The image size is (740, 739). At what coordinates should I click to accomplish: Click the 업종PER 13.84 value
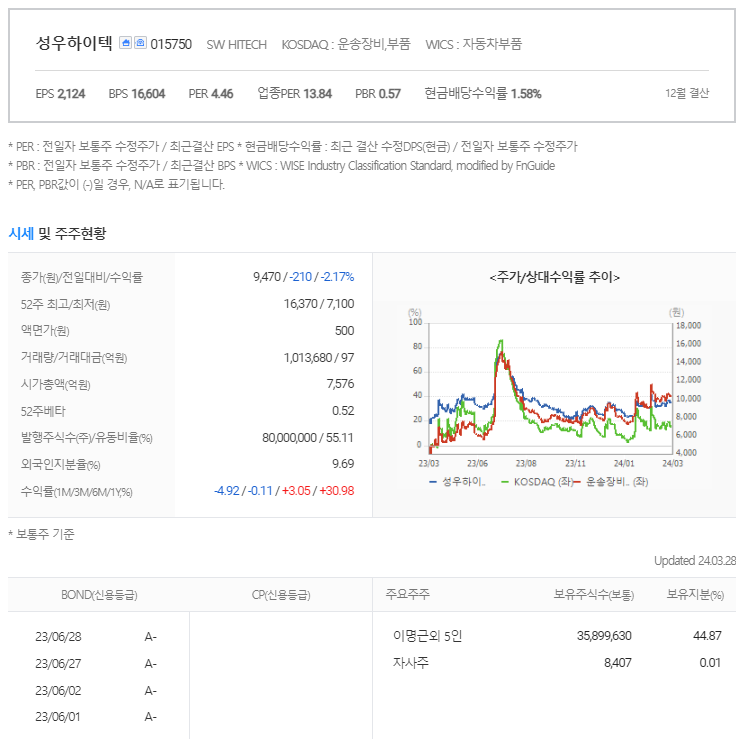pos(294,93)
